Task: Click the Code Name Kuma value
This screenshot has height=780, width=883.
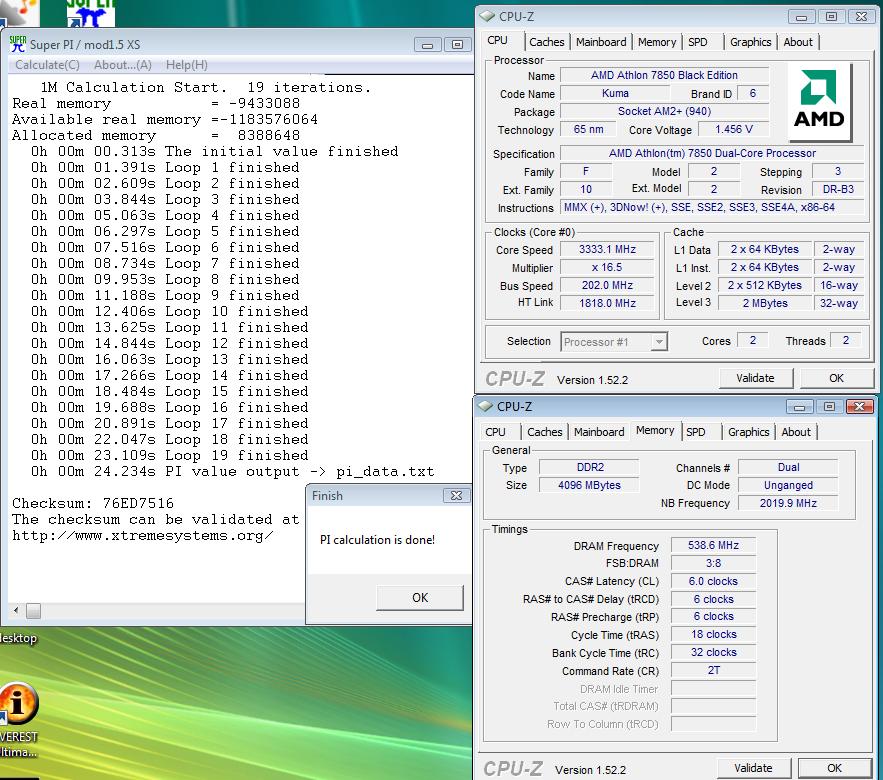Action: (x=616, y=93)
